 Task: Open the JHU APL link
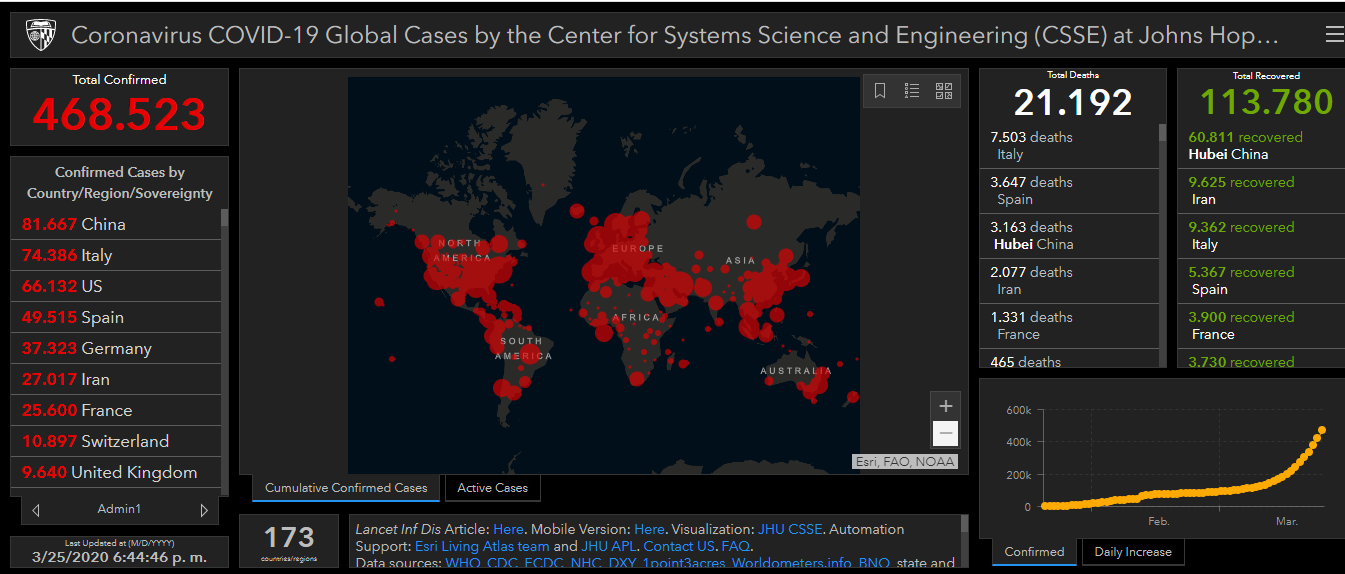tap(608, 546)
